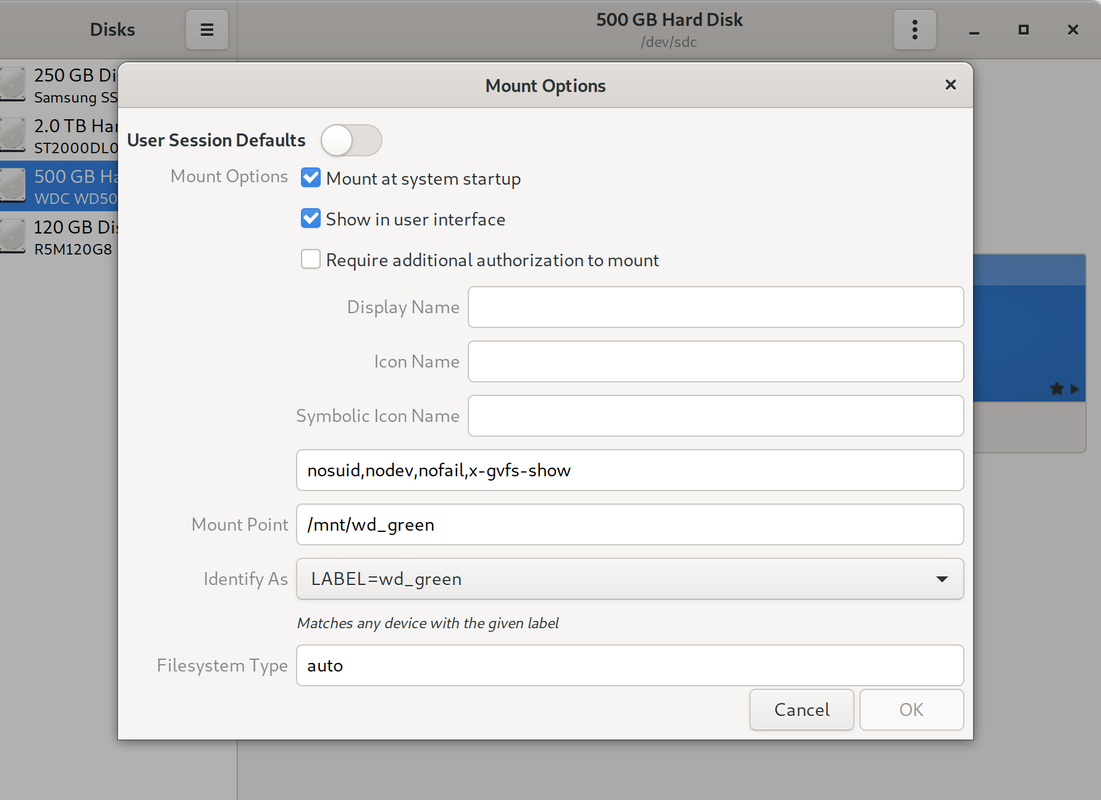Image resolution: width=1101 pixels, height=800 pixels.
Task: Toggle User Session Defaults switch
Action: point(351,140)
